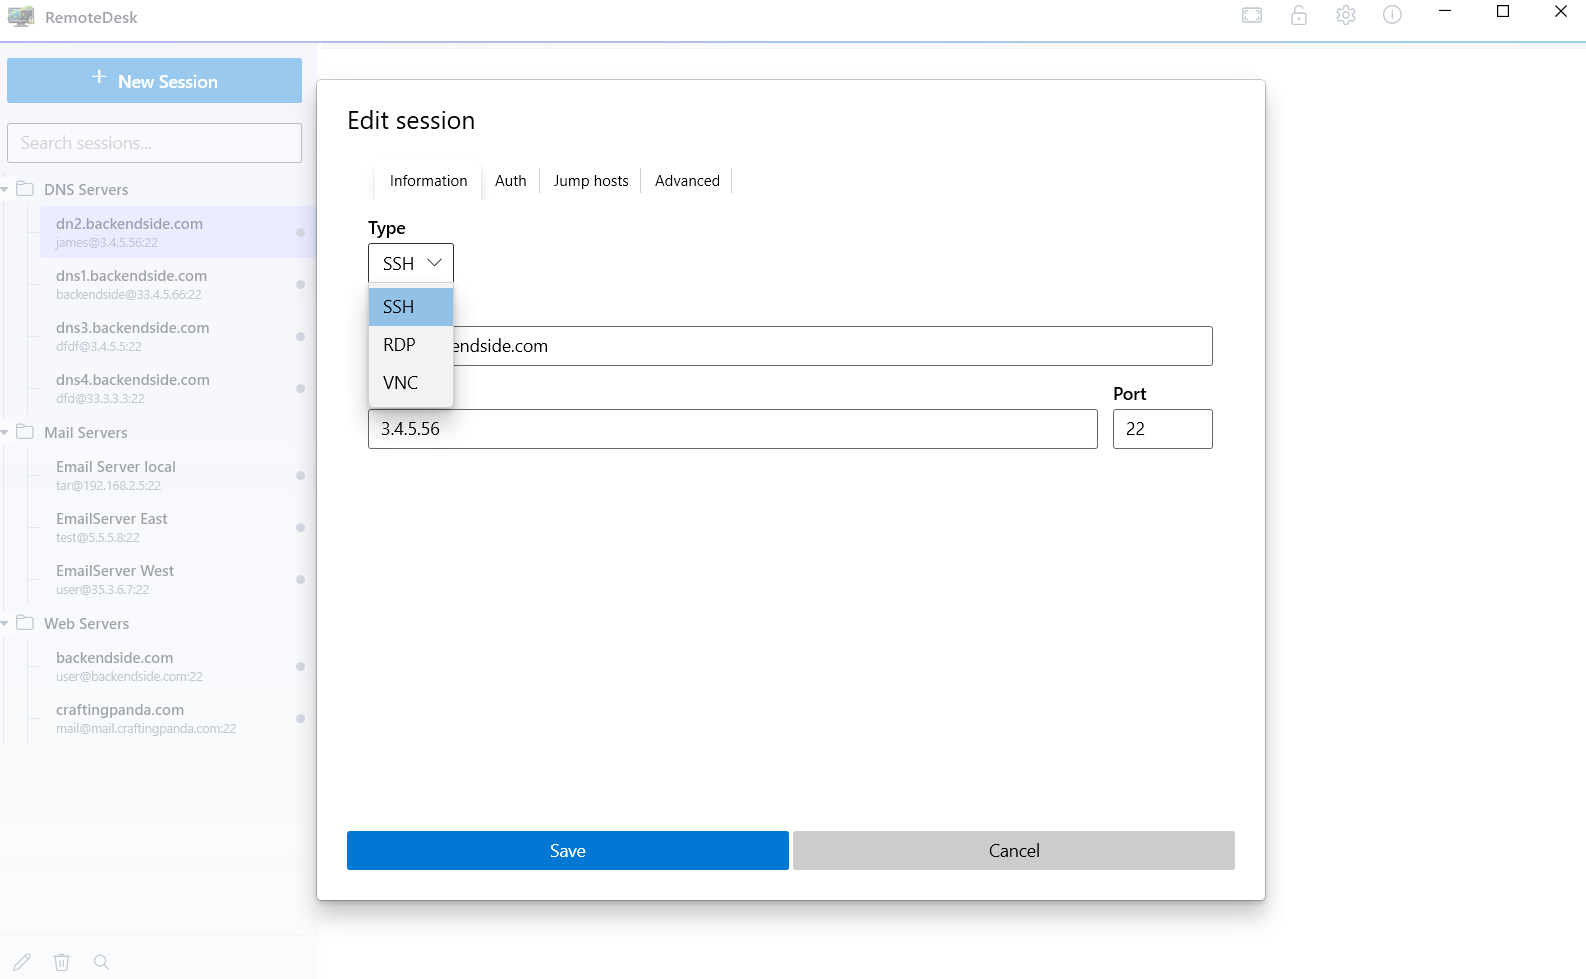Collapse the DNS Servers group arrow
The image size is (1586, 979).
pos(5,189)
